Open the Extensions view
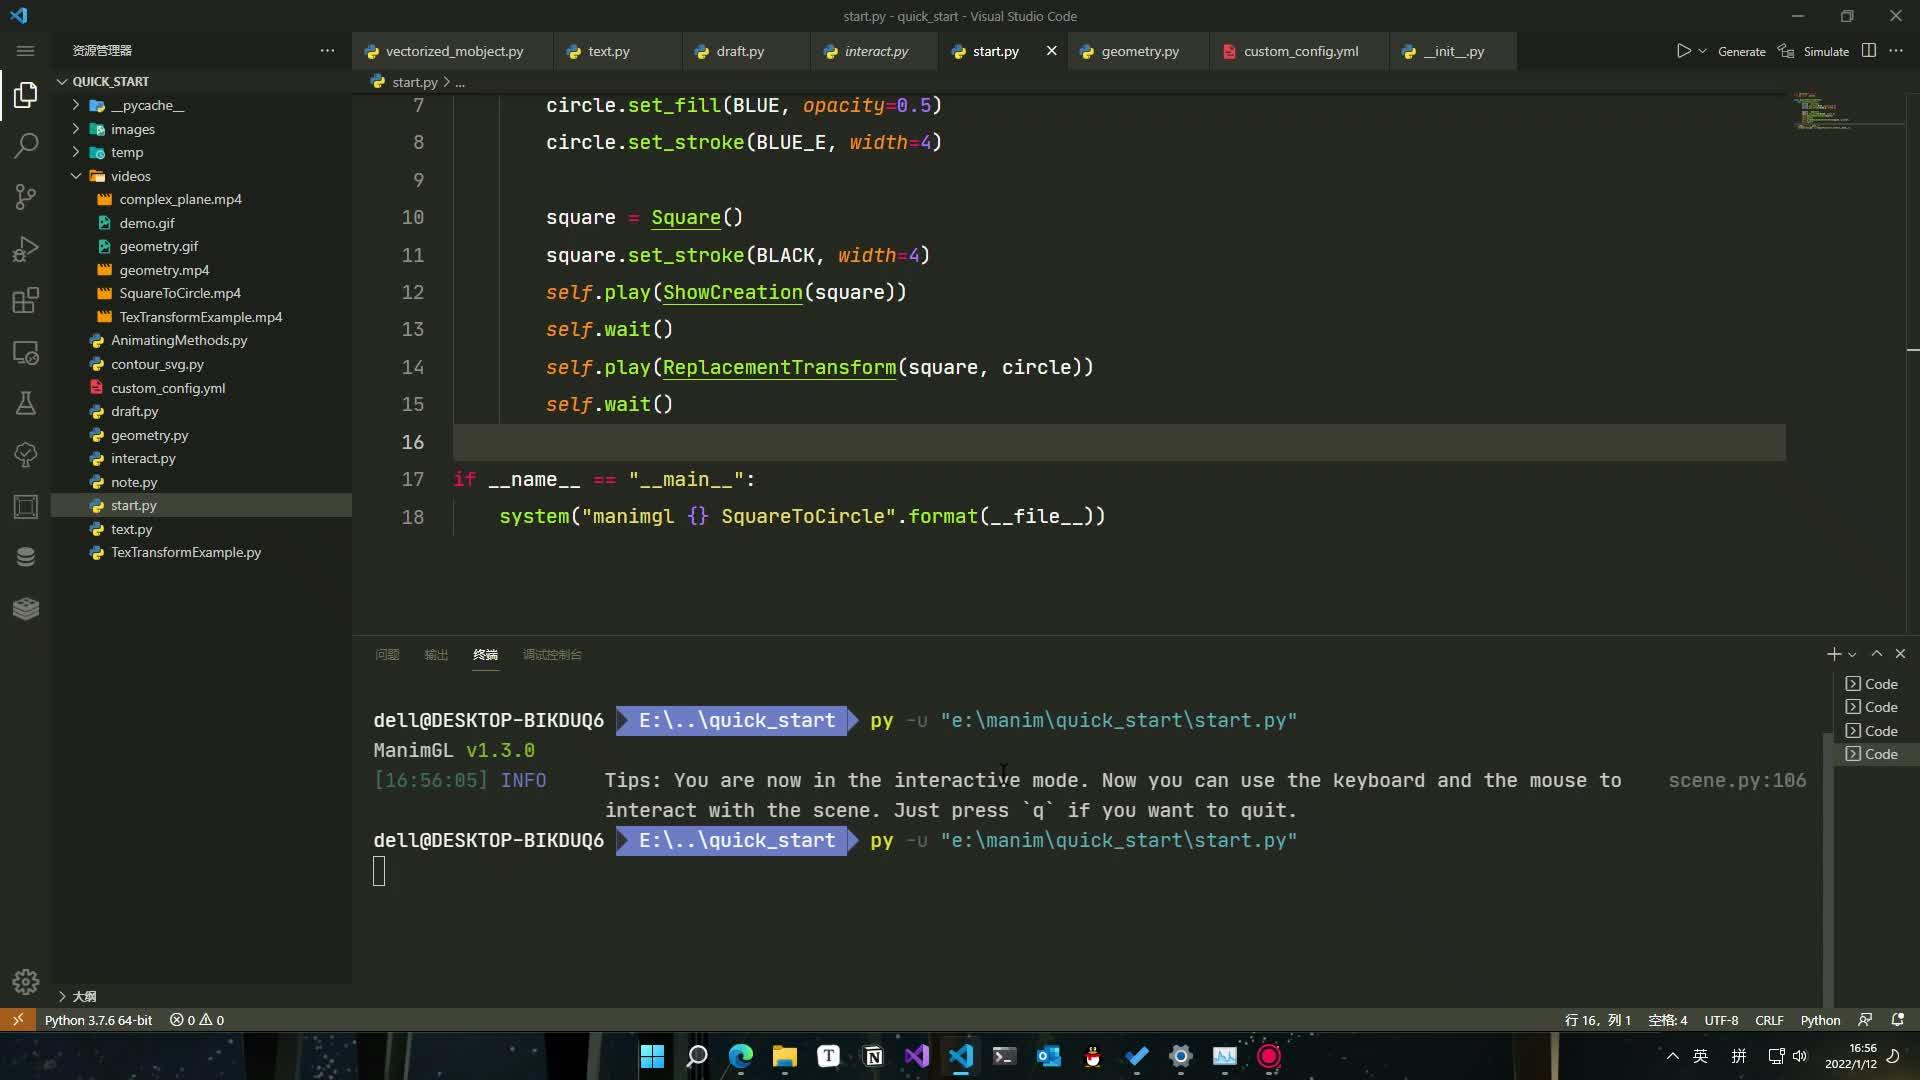 pyautogui.click(x=26, y=300)
